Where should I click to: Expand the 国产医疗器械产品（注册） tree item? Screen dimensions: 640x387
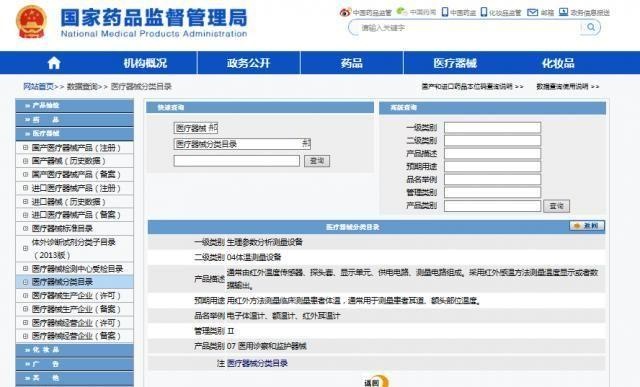(x=25, y=147)
